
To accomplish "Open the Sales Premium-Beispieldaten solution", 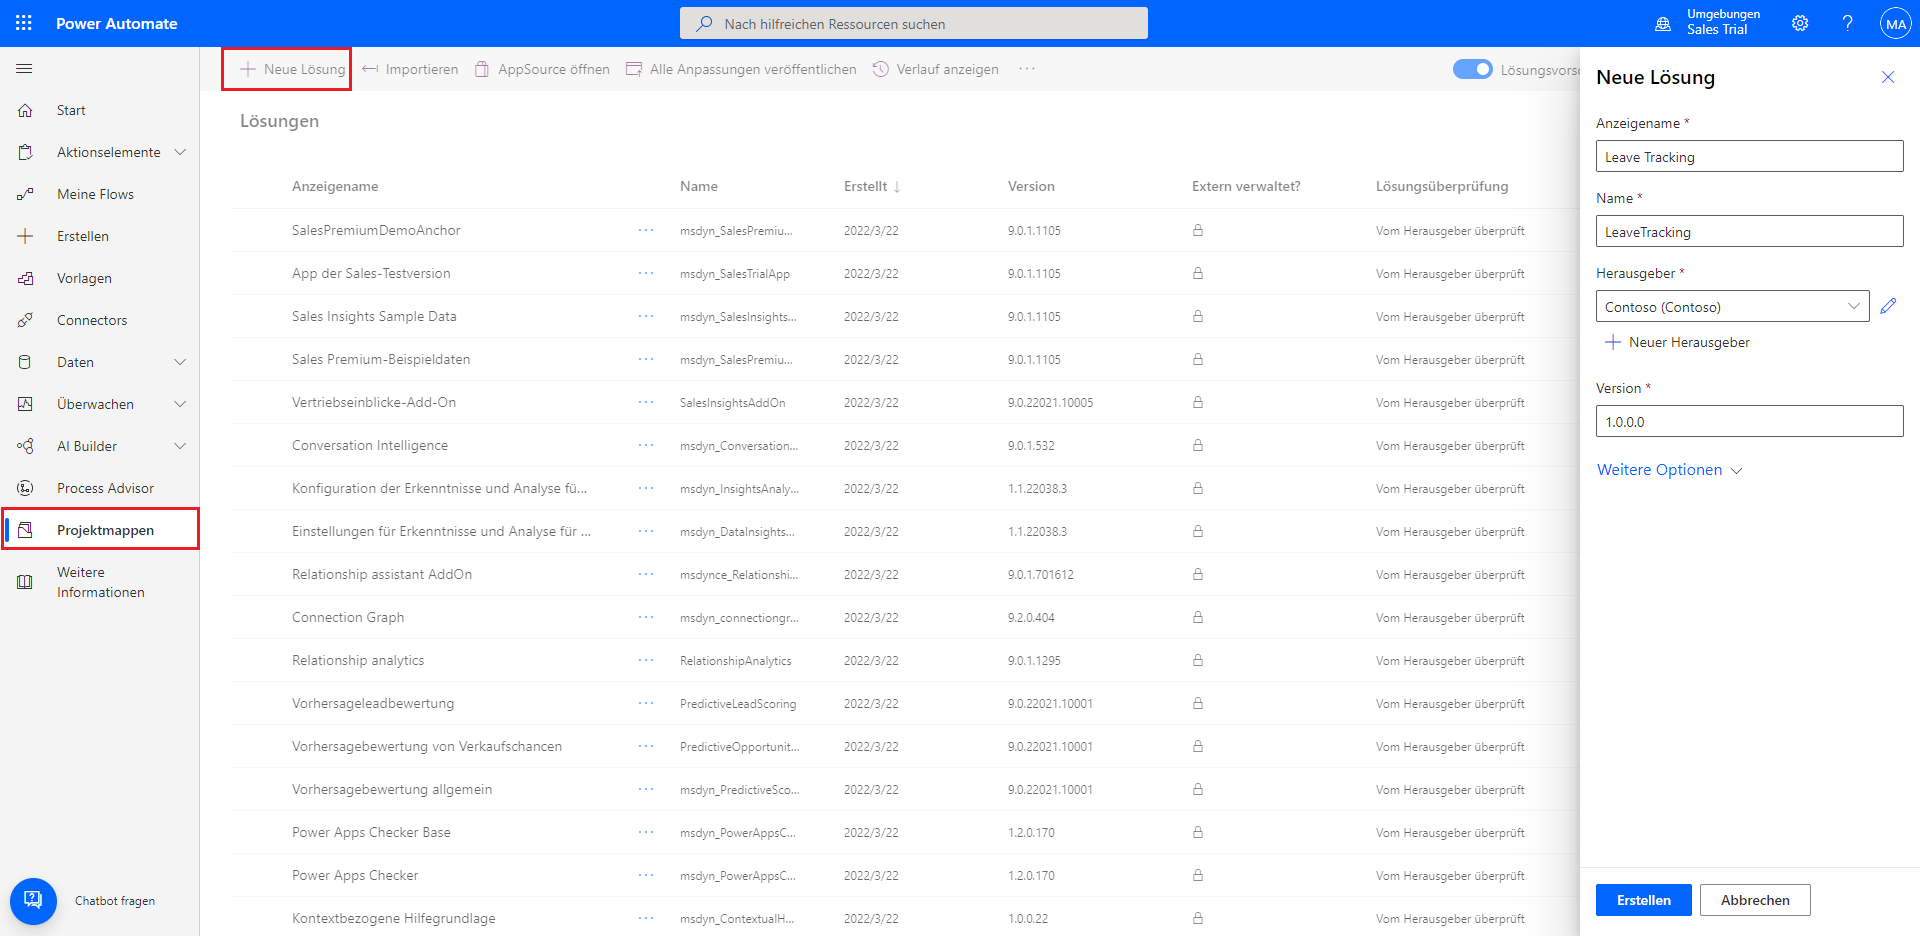I will (381, 359).
